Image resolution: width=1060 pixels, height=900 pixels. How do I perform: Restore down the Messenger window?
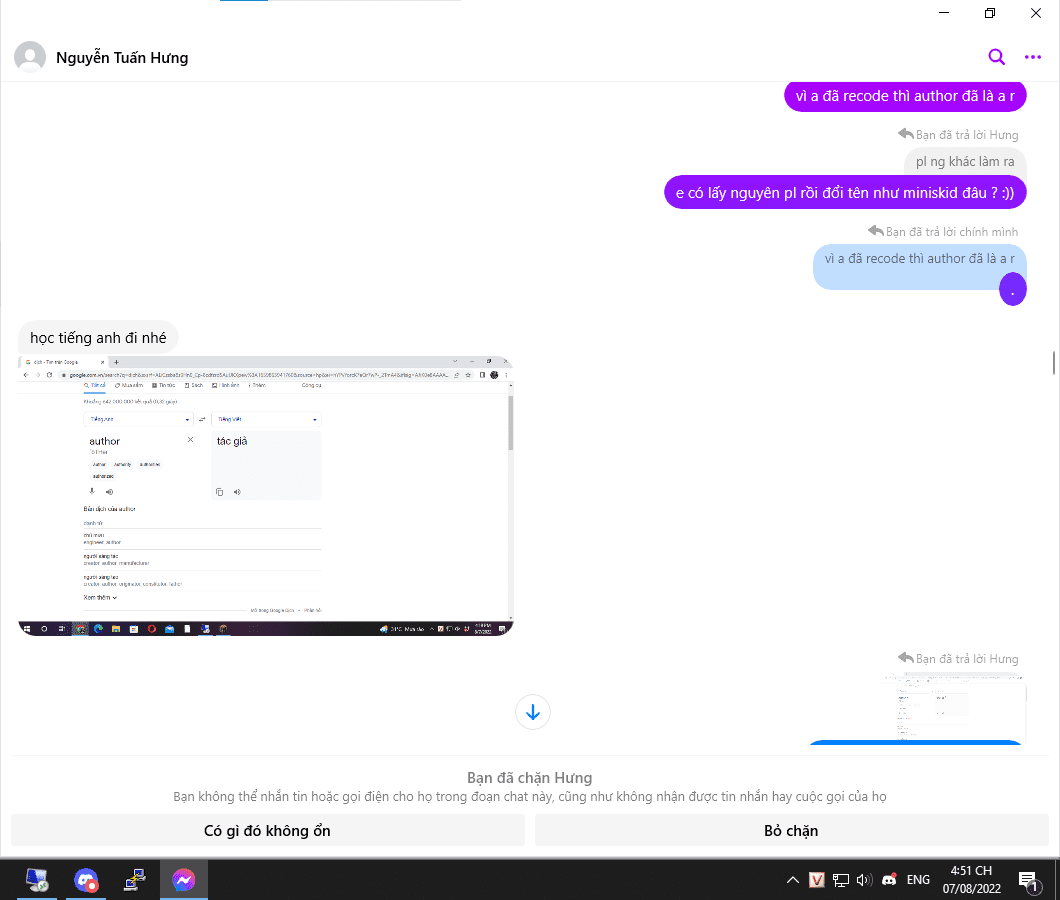[990, 13]
